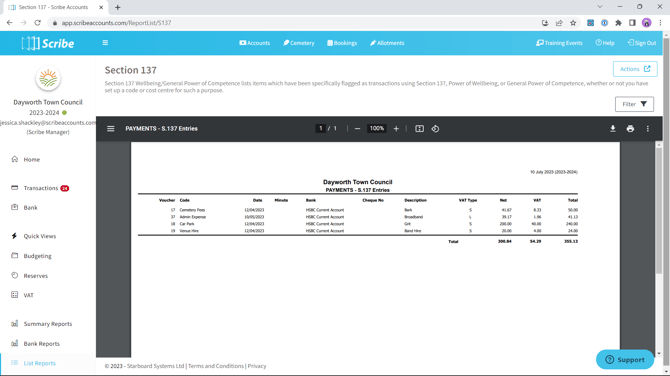The image size is (670, 376).
Task: Go back in the browser
Action: [9, 23]
